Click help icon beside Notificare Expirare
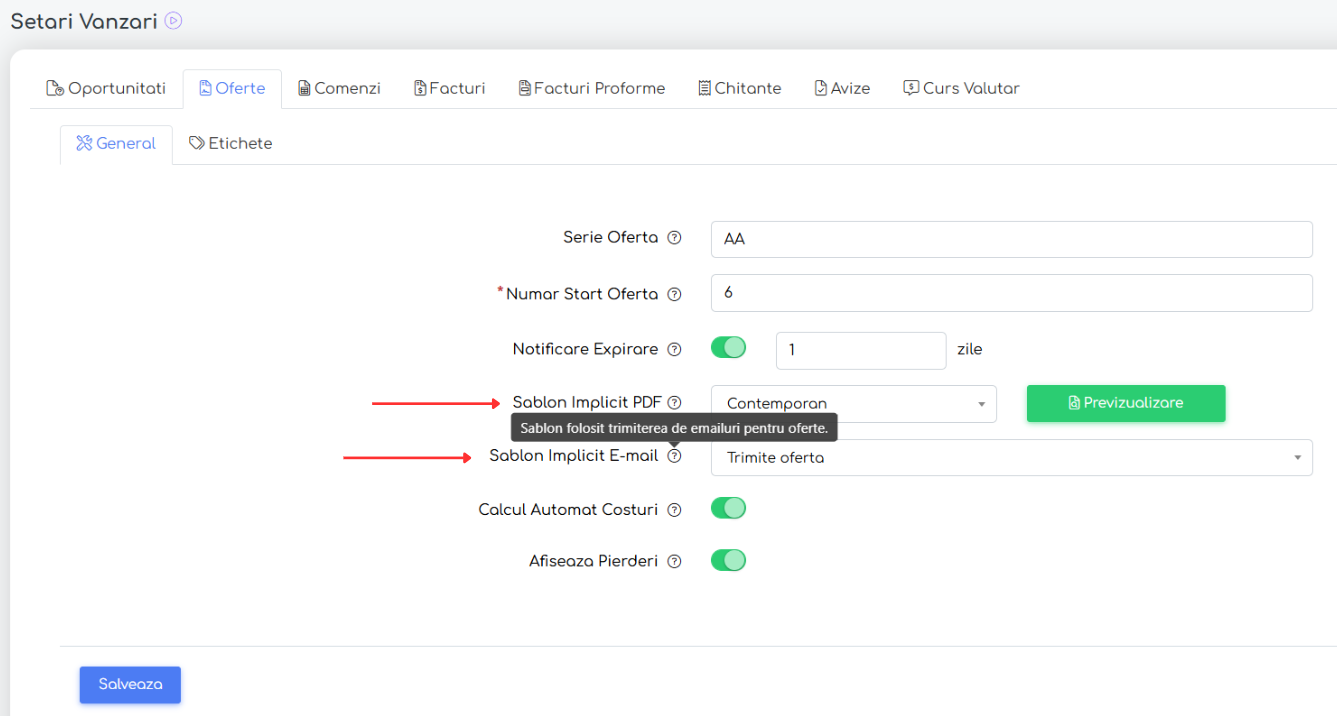Image resolution: width=1337 pixels, height=716 pixels. click(x=674, y=350)
